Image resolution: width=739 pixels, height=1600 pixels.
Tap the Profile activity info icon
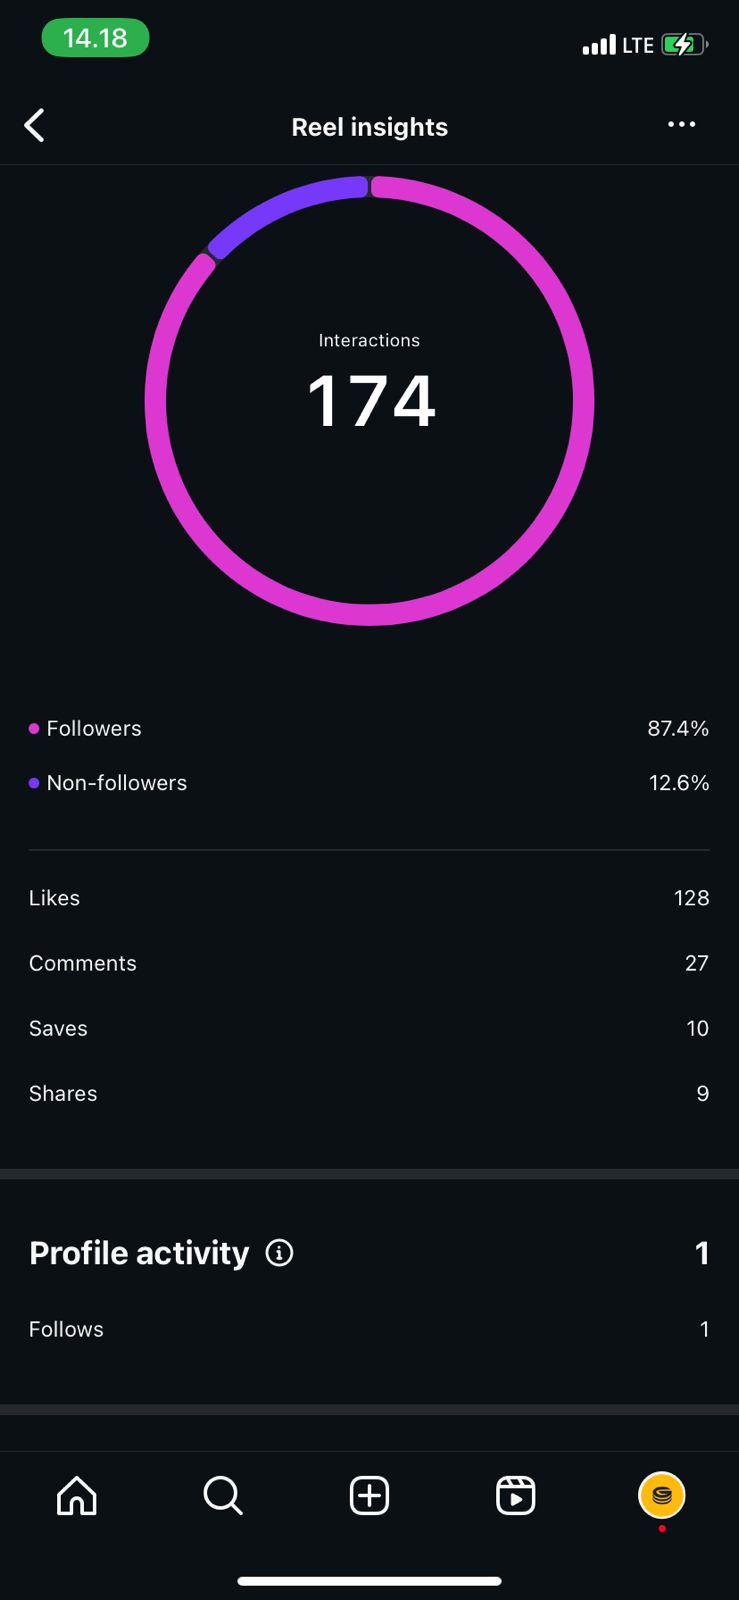[x=280, y=1253]
